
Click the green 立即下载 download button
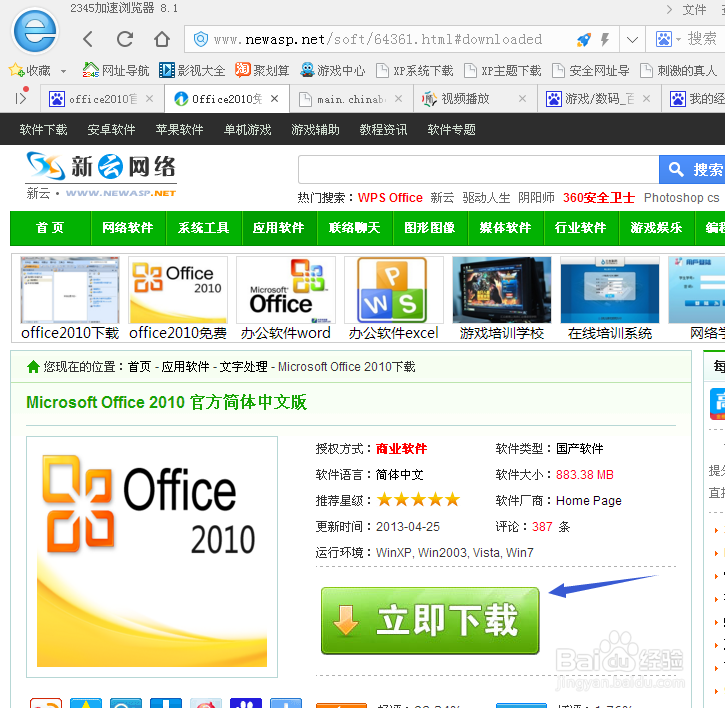(430, 621)
